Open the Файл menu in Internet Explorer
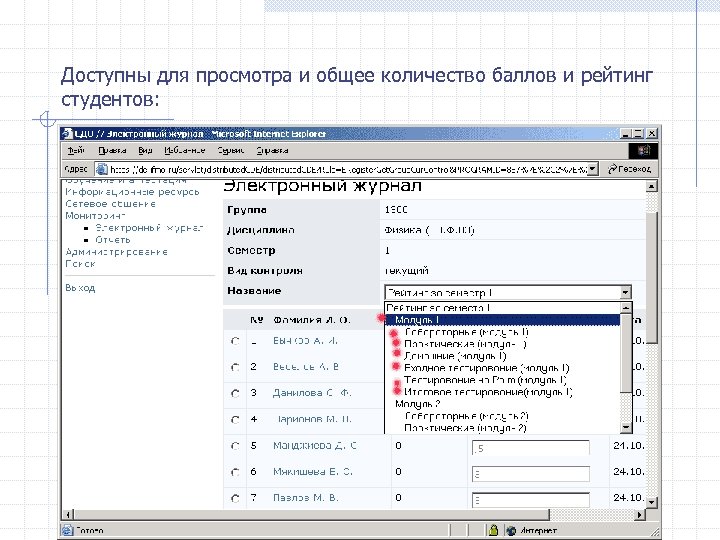This screenshot has width=720, height=540. [x=76, y=151]
